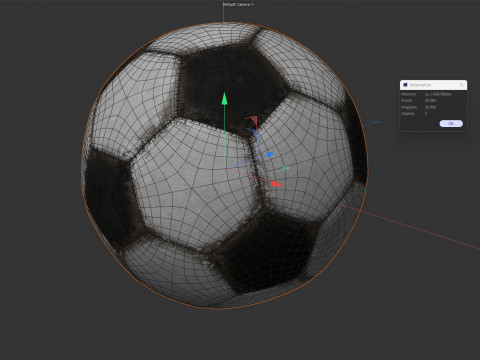Click the Default Camera label
The height and width of the screenshot is (360, 480).
tap(236, 4)
